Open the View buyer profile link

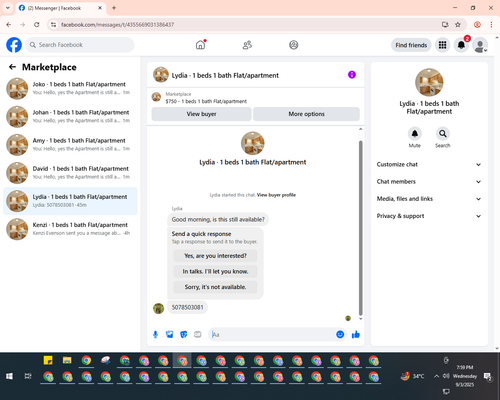[x=276, y=195]
